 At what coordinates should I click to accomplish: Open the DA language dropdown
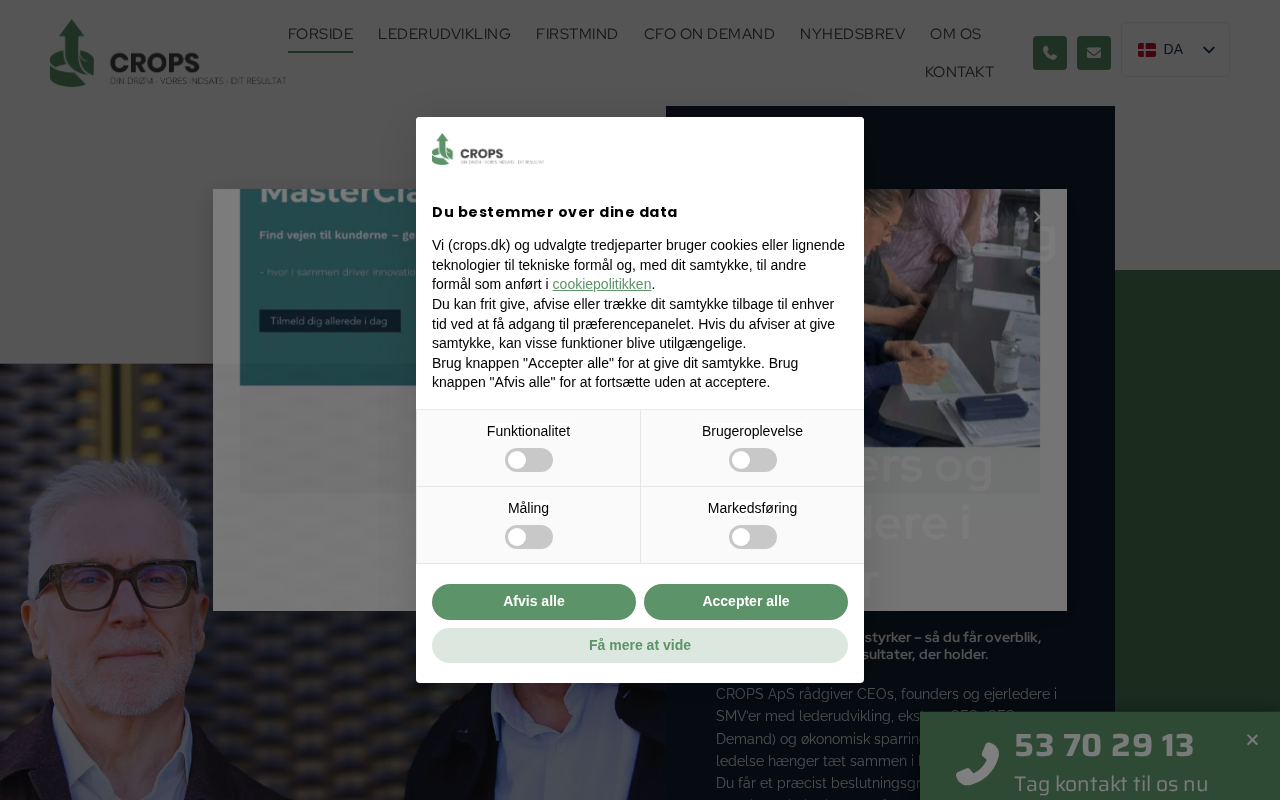coord(1176,50)
